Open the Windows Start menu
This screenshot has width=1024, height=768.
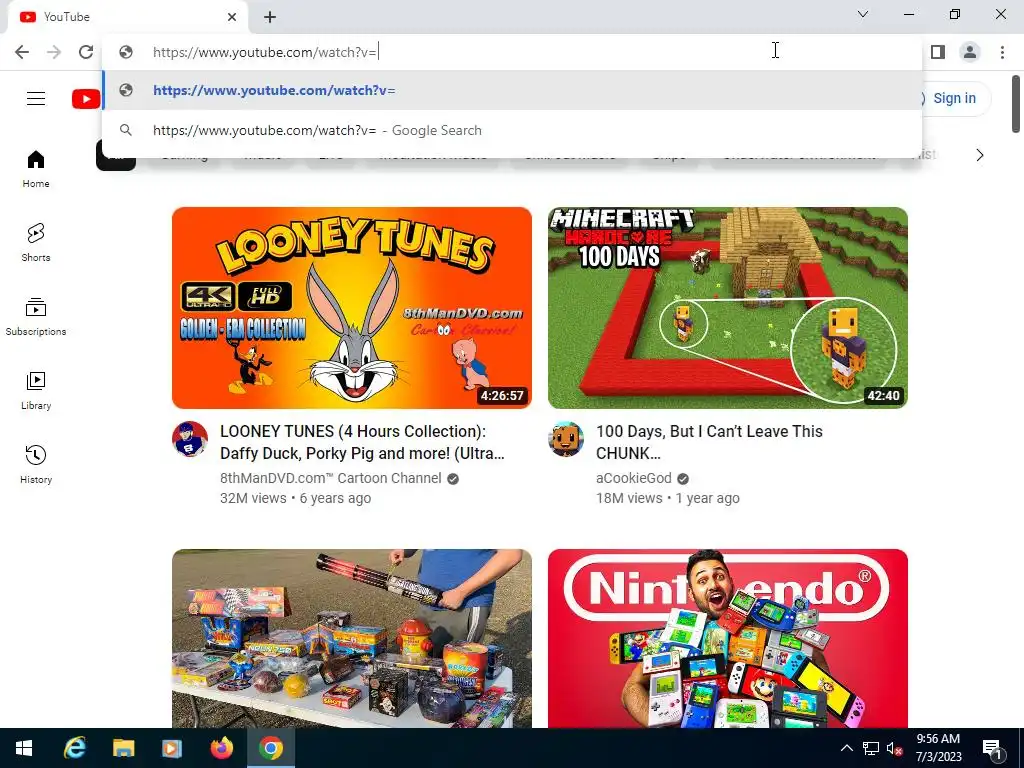(24, 748)
